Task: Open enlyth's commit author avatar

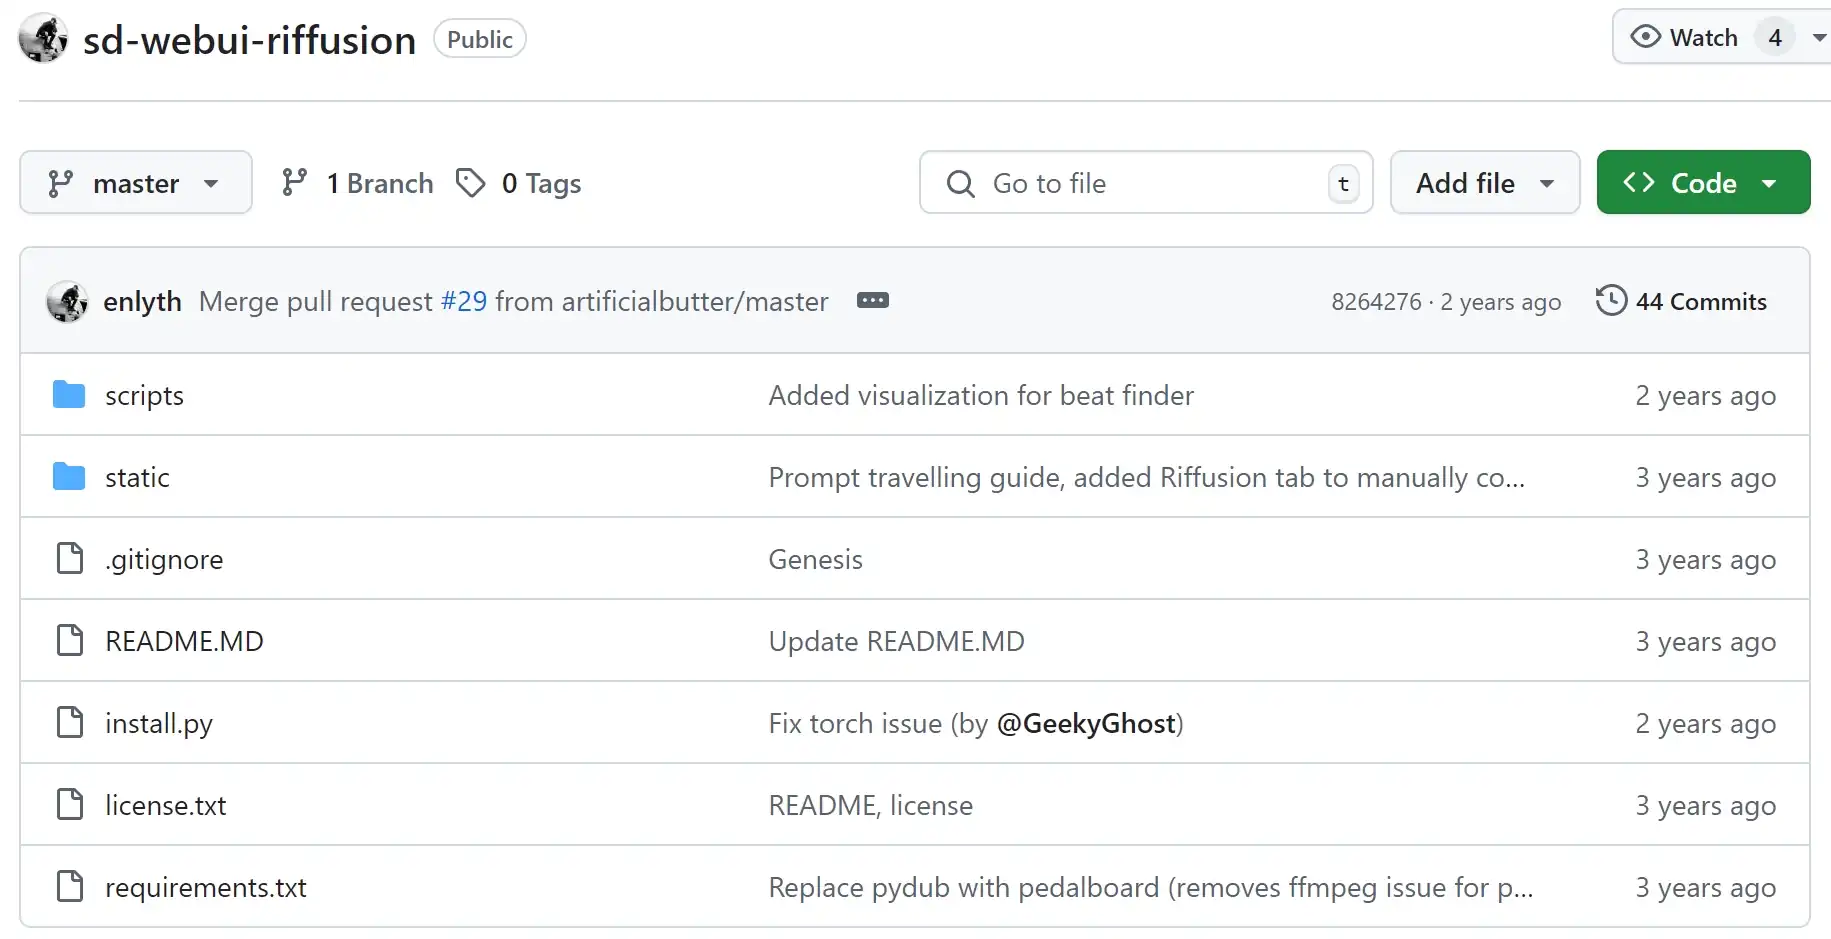Action: [x=67, y=301]
